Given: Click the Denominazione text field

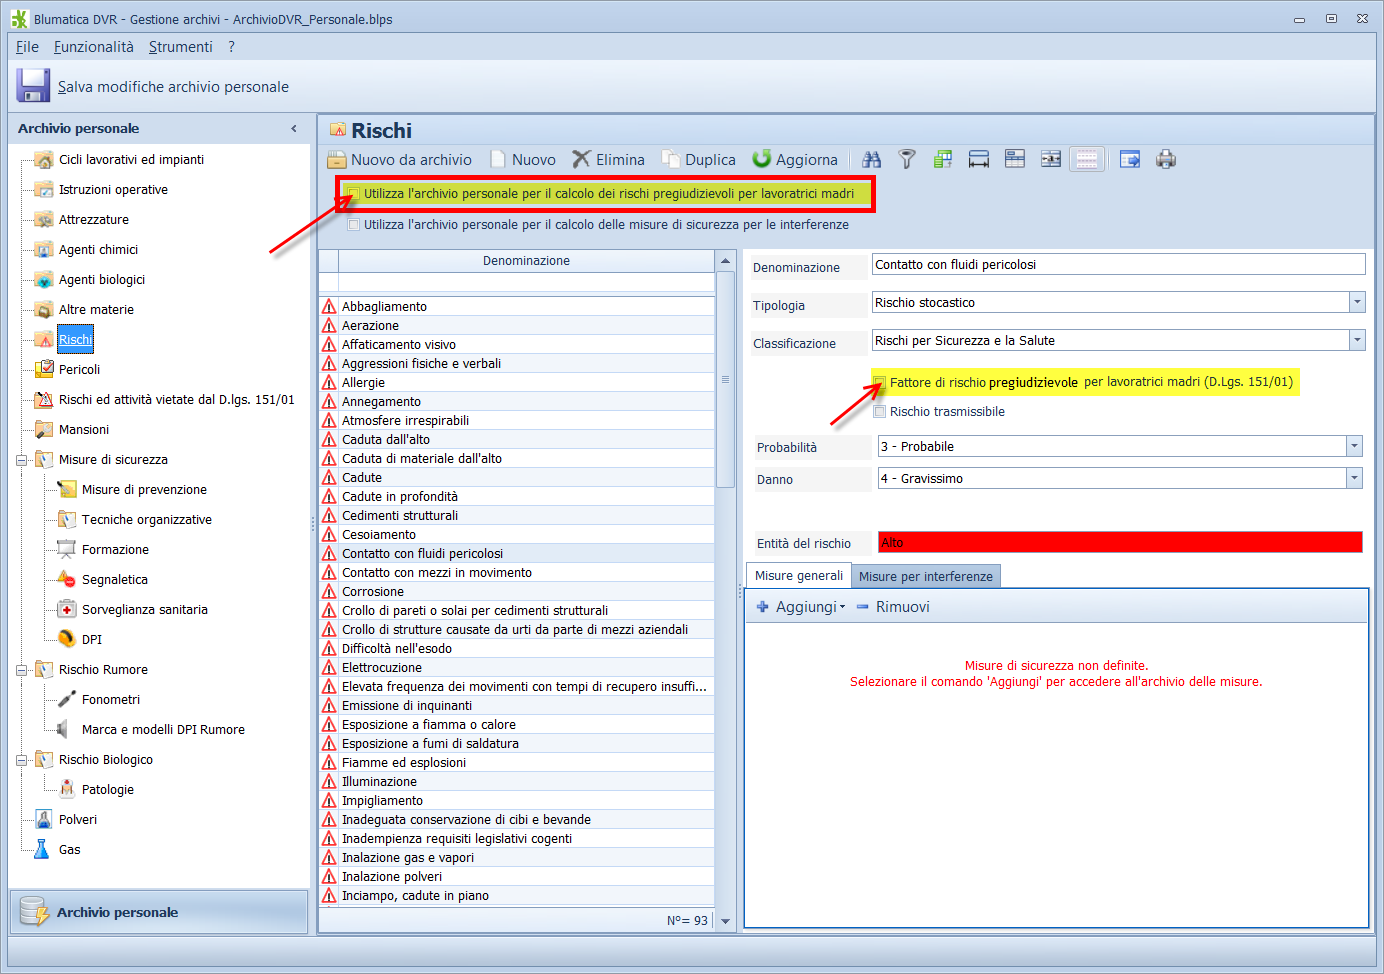Looking at the screenshot, I should (x=1118, y=264).
